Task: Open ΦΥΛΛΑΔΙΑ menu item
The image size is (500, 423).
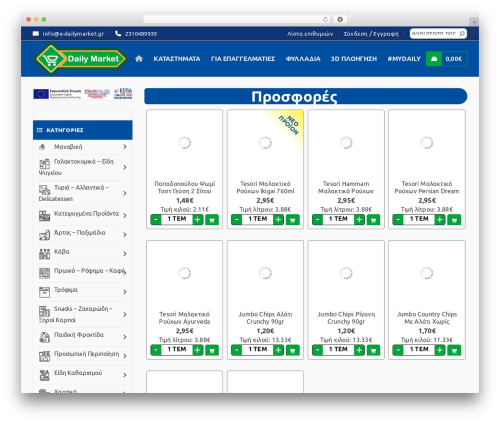Action: pyautogui.click(x=303, y=59)
